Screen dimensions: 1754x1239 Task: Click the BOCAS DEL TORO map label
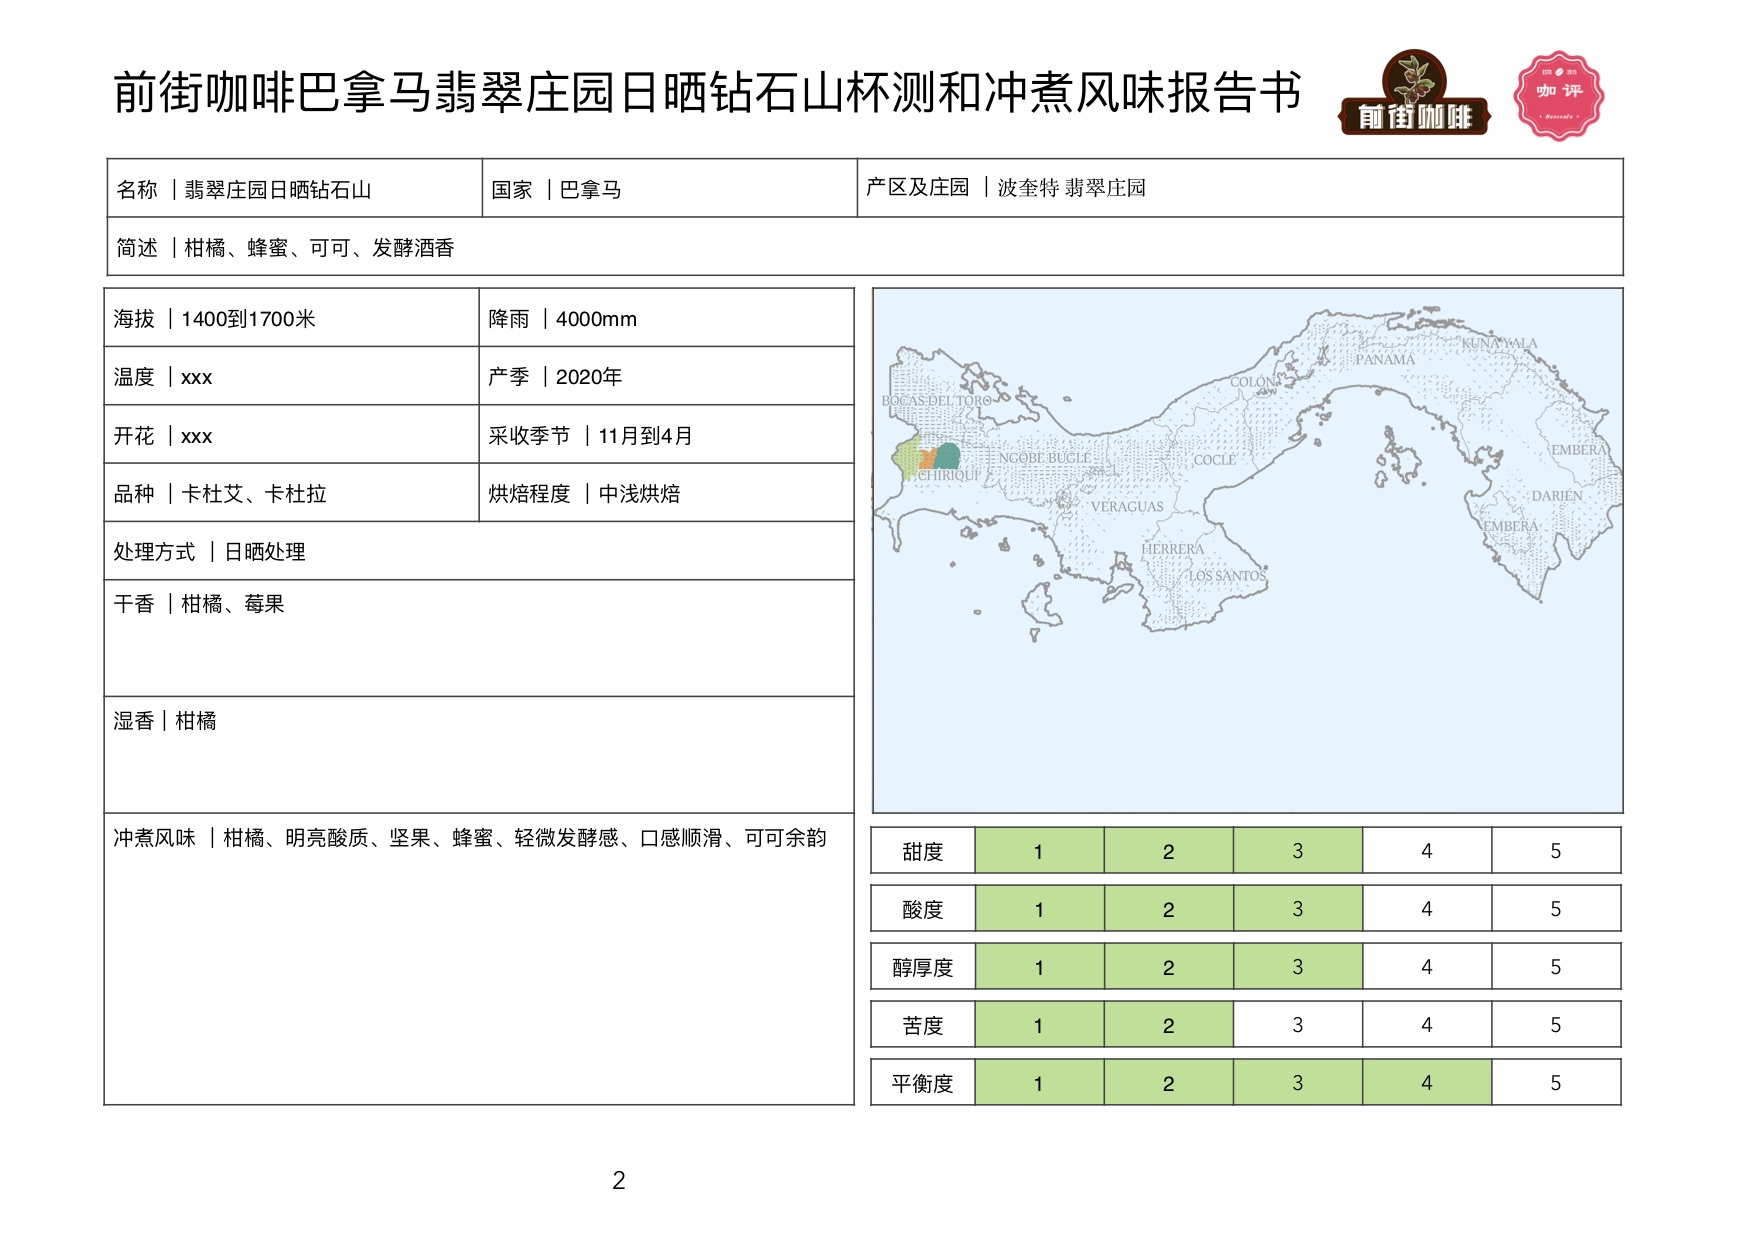(x=937, y=401)
